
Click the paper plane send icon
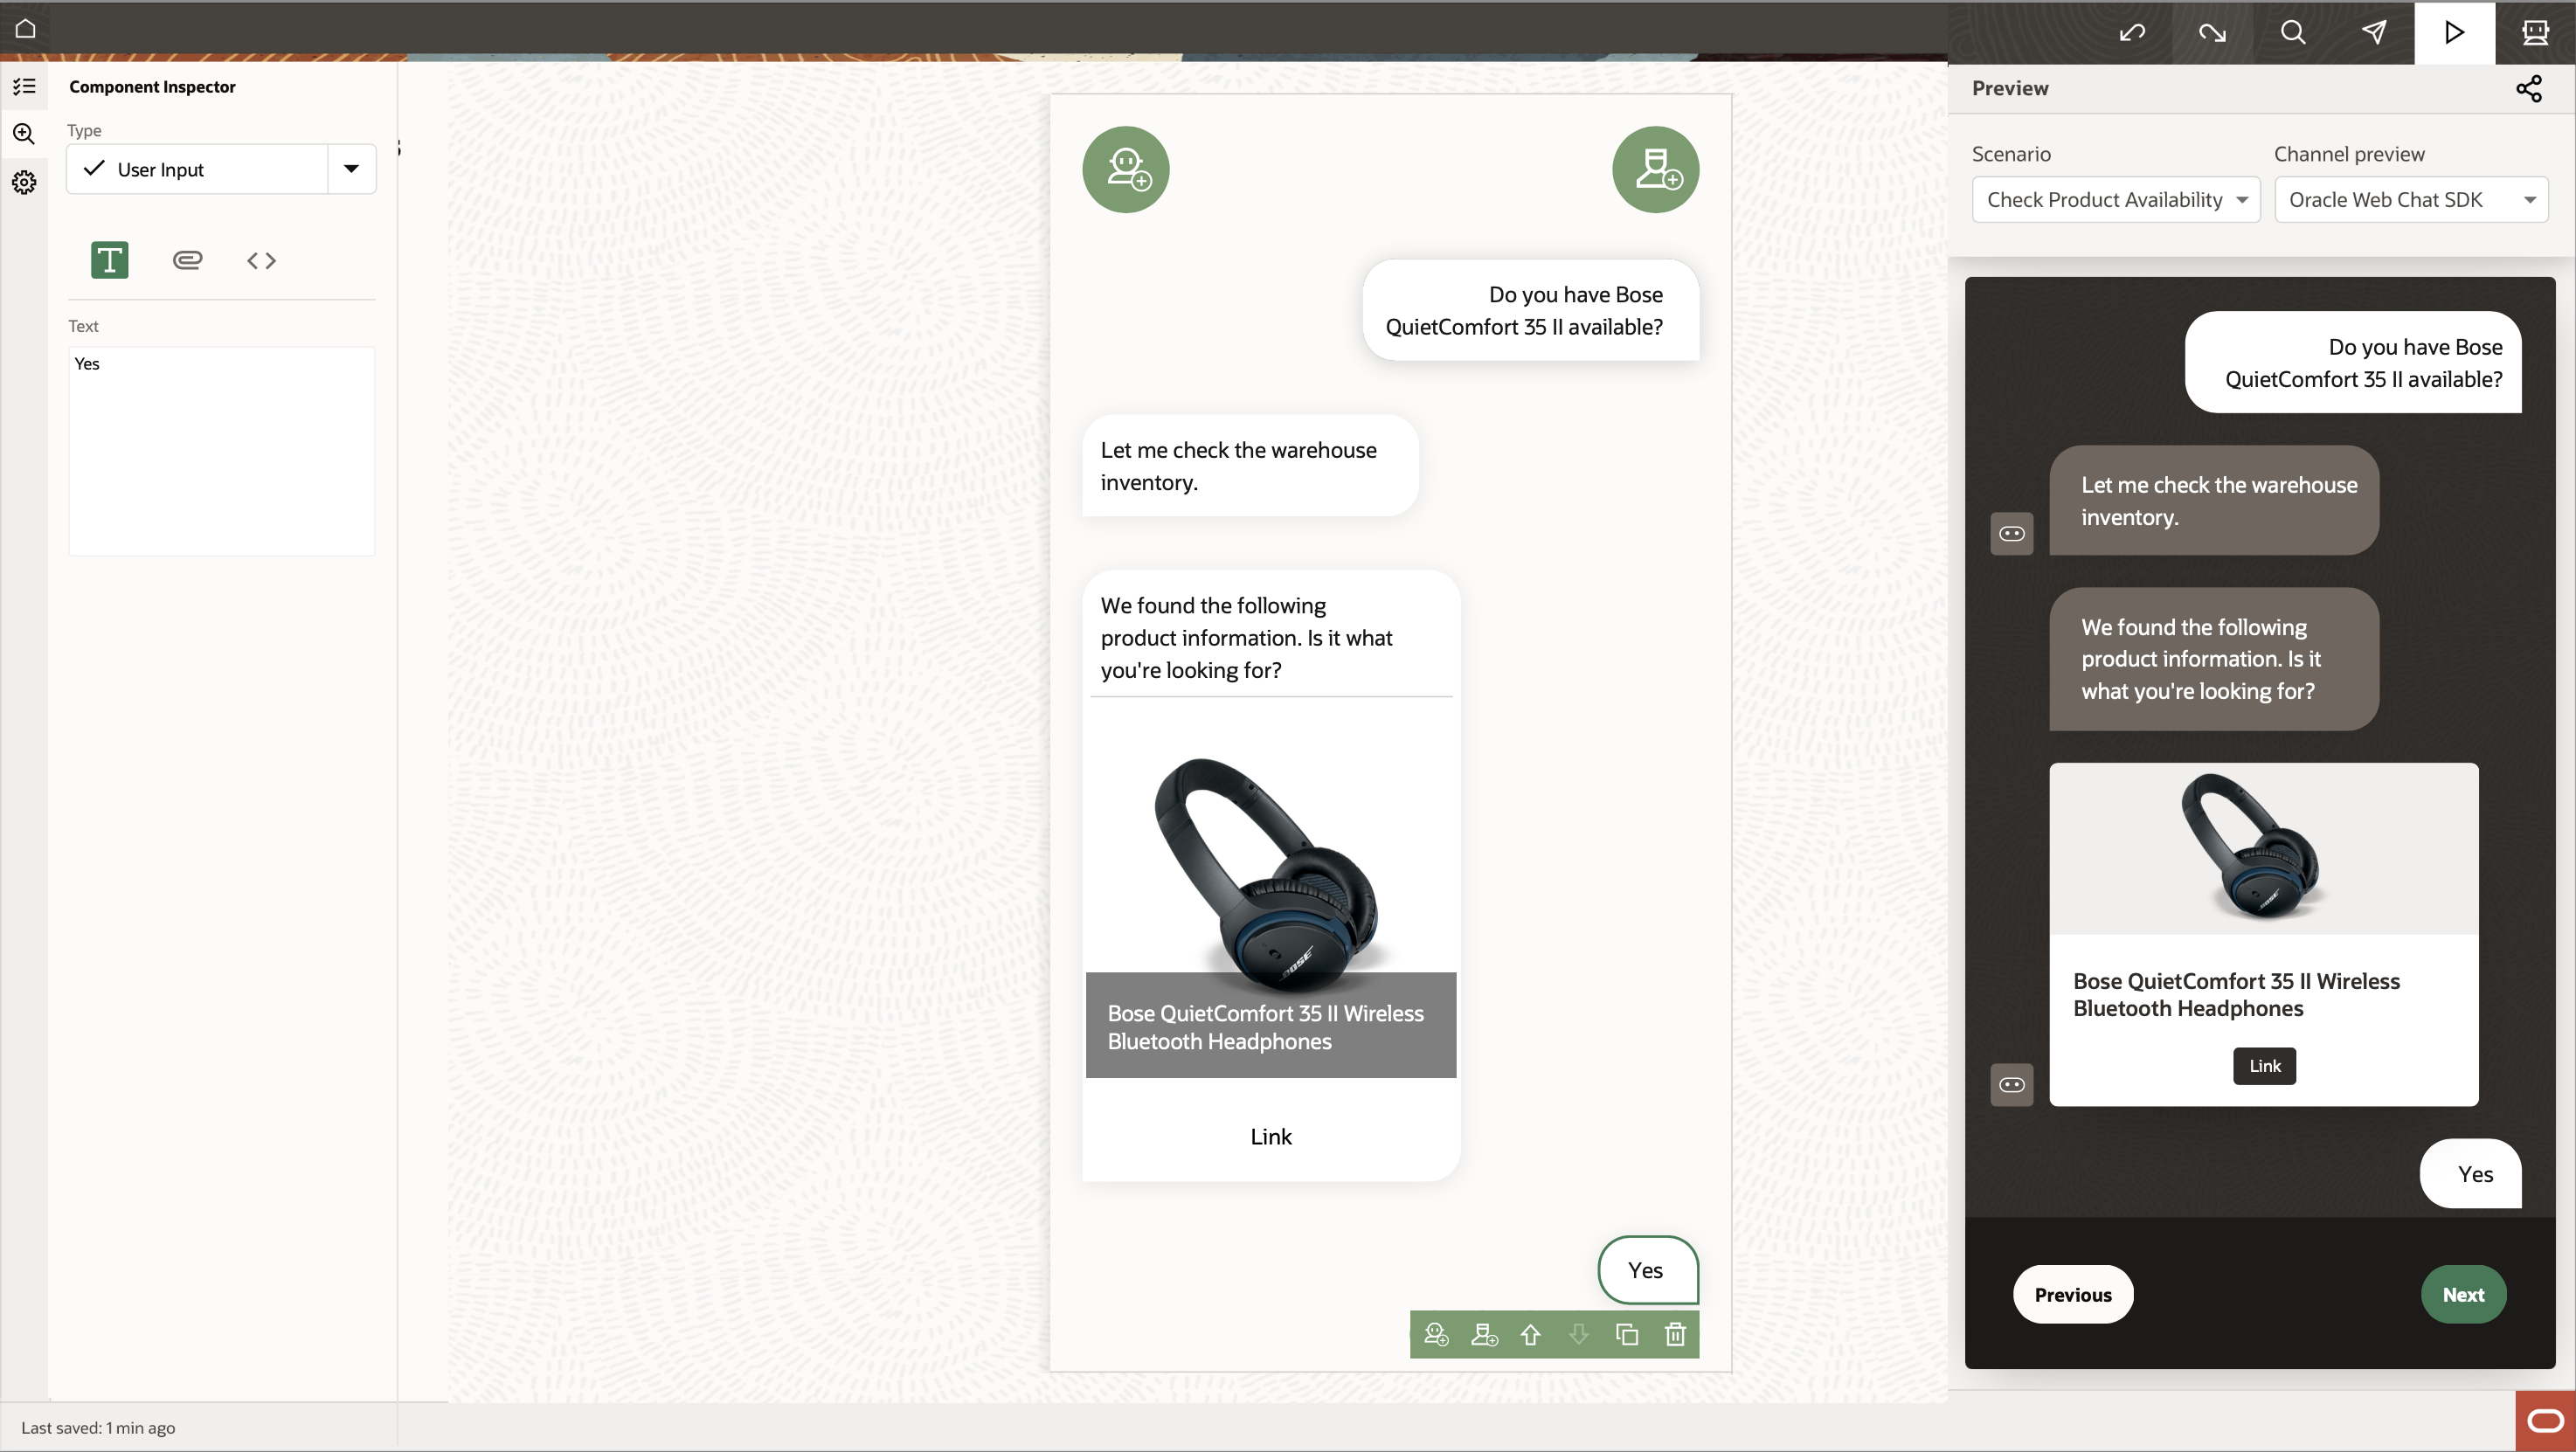(x=2374, y=33)
